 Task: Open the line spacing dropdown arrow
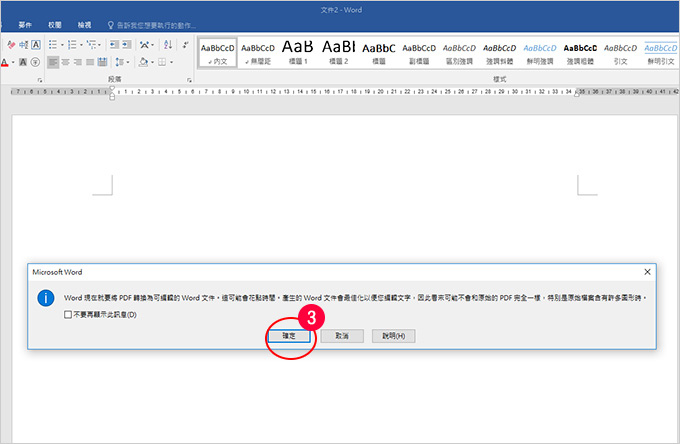click(x=128, y=62)
